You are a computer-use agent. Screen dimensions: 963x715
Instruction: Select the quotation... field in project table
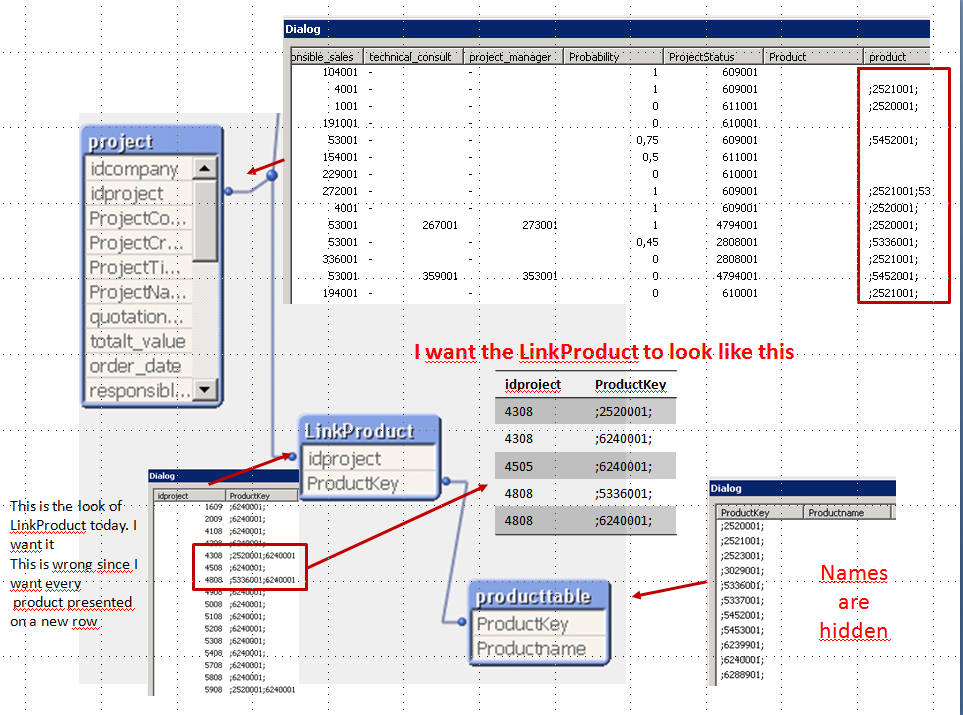click(x=139, y=316)
